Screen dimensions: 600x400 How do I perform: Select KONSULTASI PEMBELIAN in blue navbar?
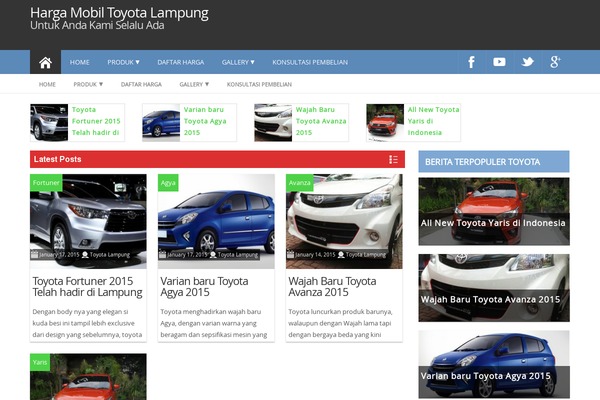pyautogui.click(x=310, y=62)
